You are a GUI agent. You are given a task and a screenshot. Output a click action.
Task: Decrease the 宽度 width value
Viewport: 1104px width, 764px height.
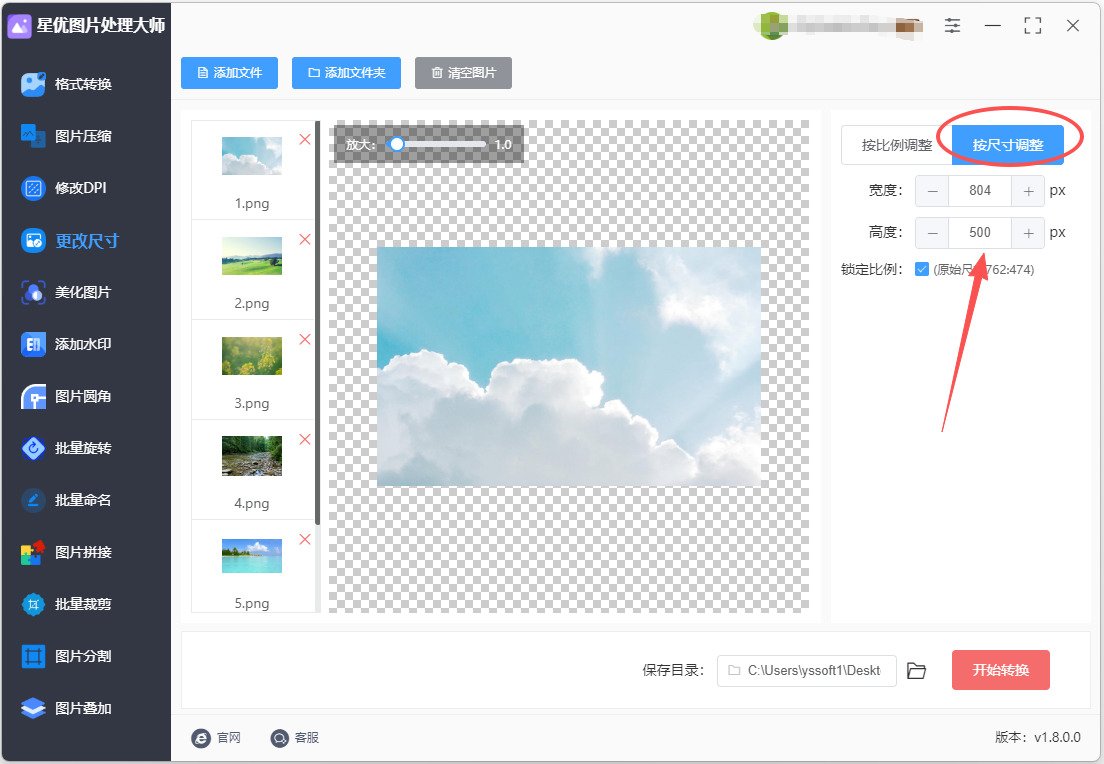932,191
